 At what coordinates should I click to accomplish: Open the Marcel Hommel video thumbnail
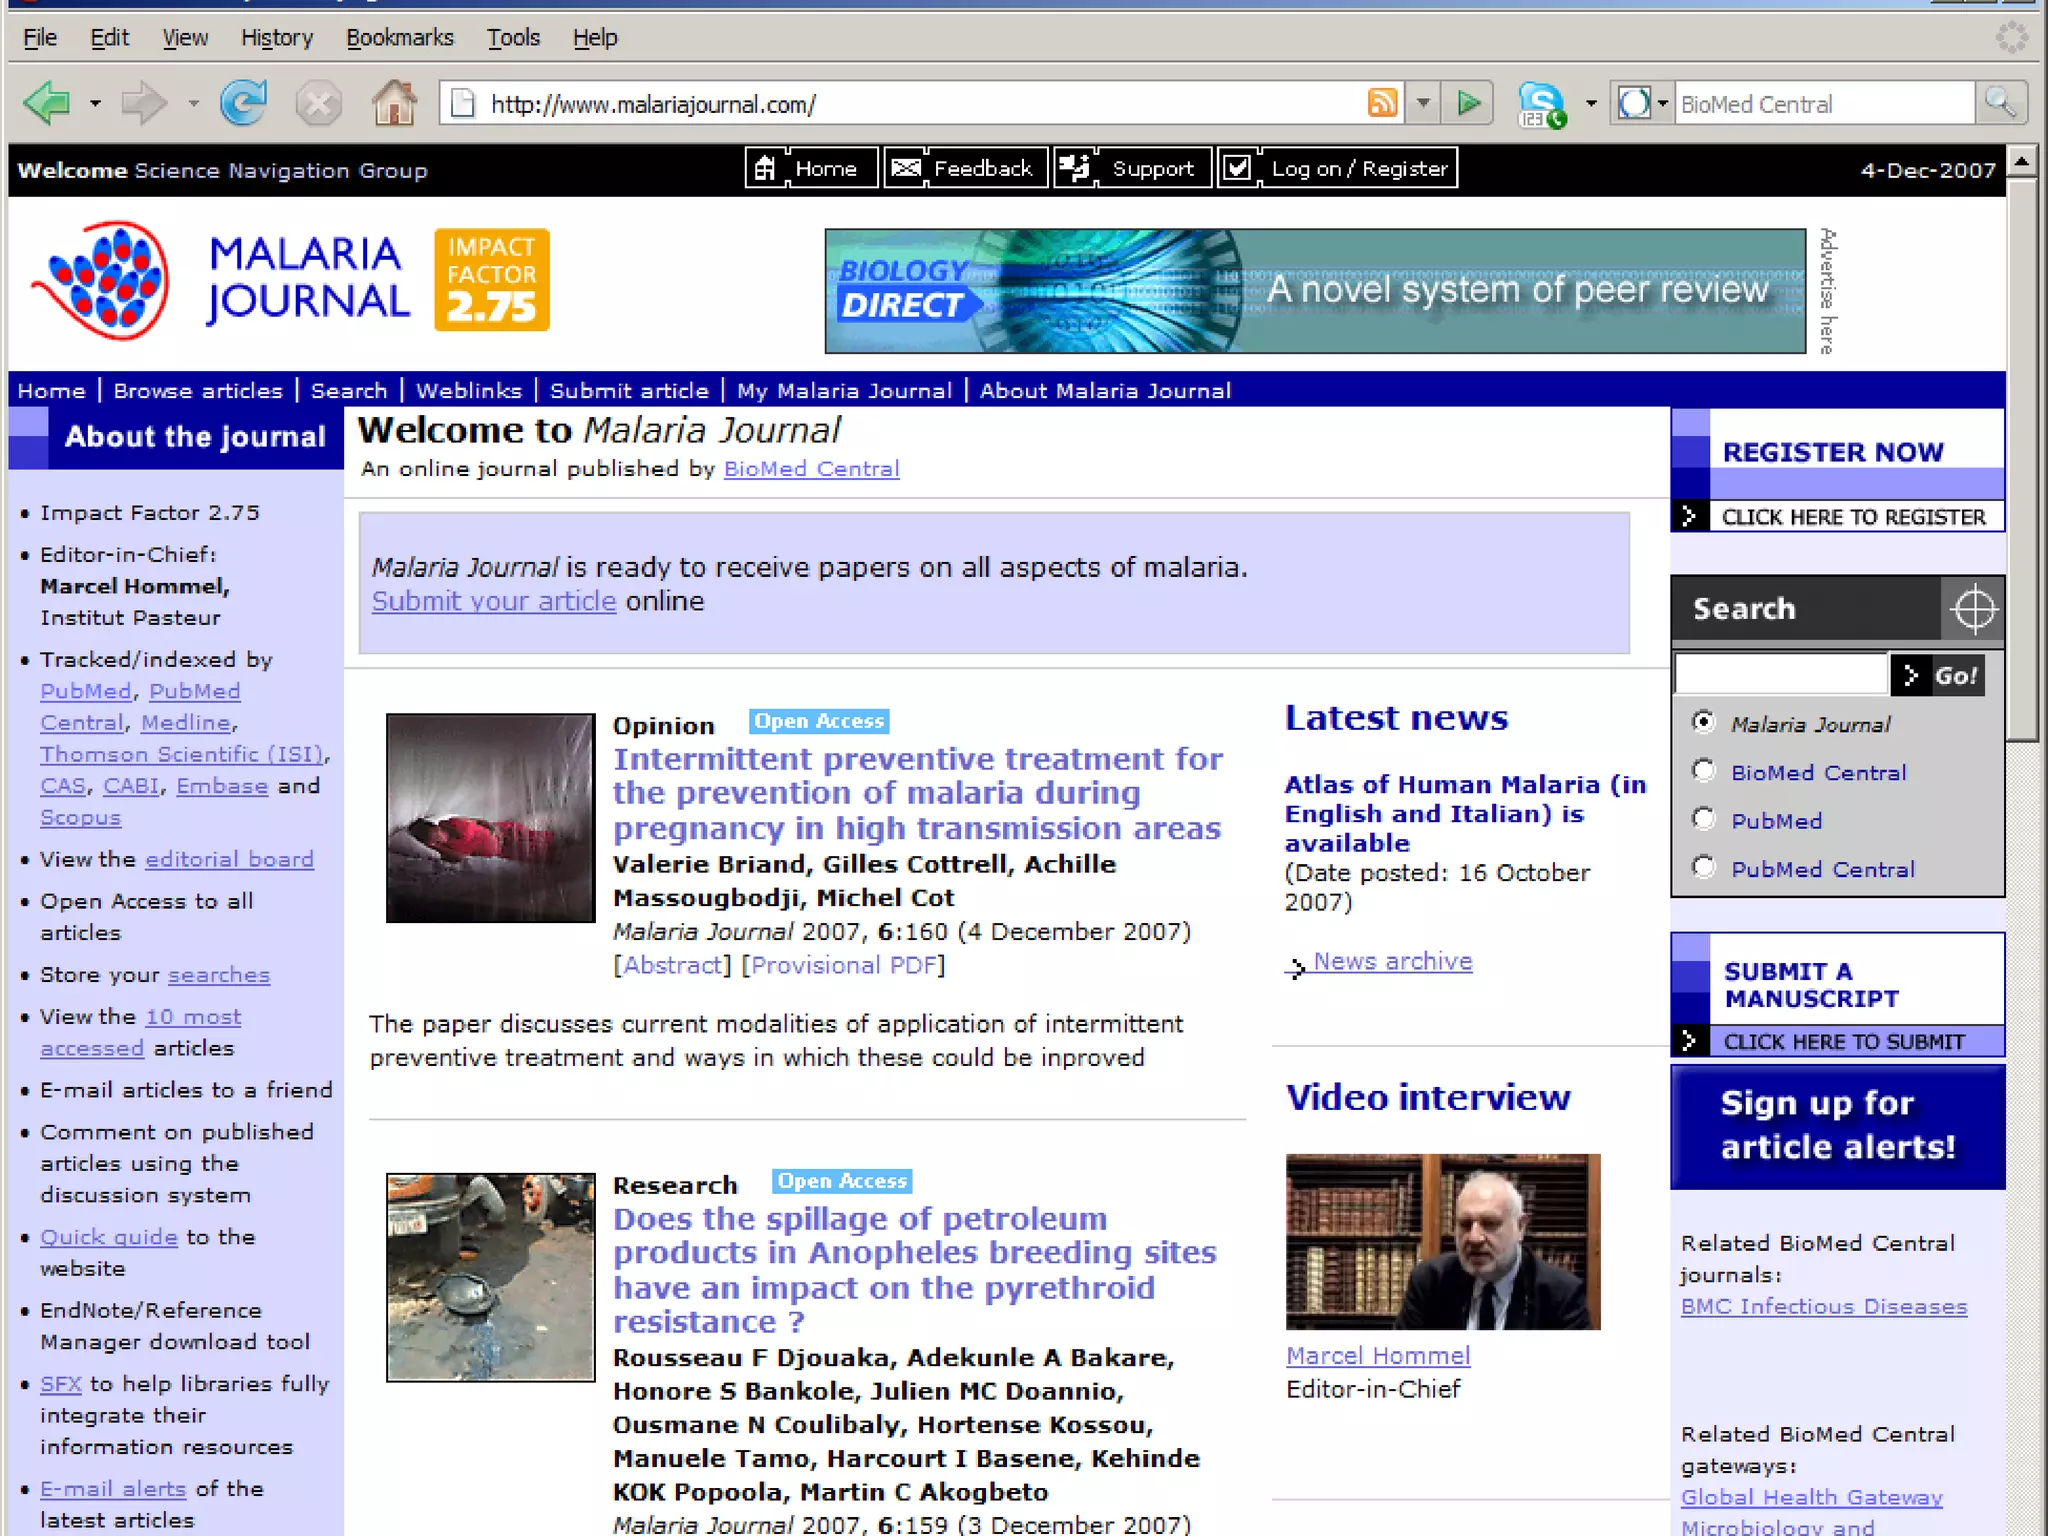1443,1241
